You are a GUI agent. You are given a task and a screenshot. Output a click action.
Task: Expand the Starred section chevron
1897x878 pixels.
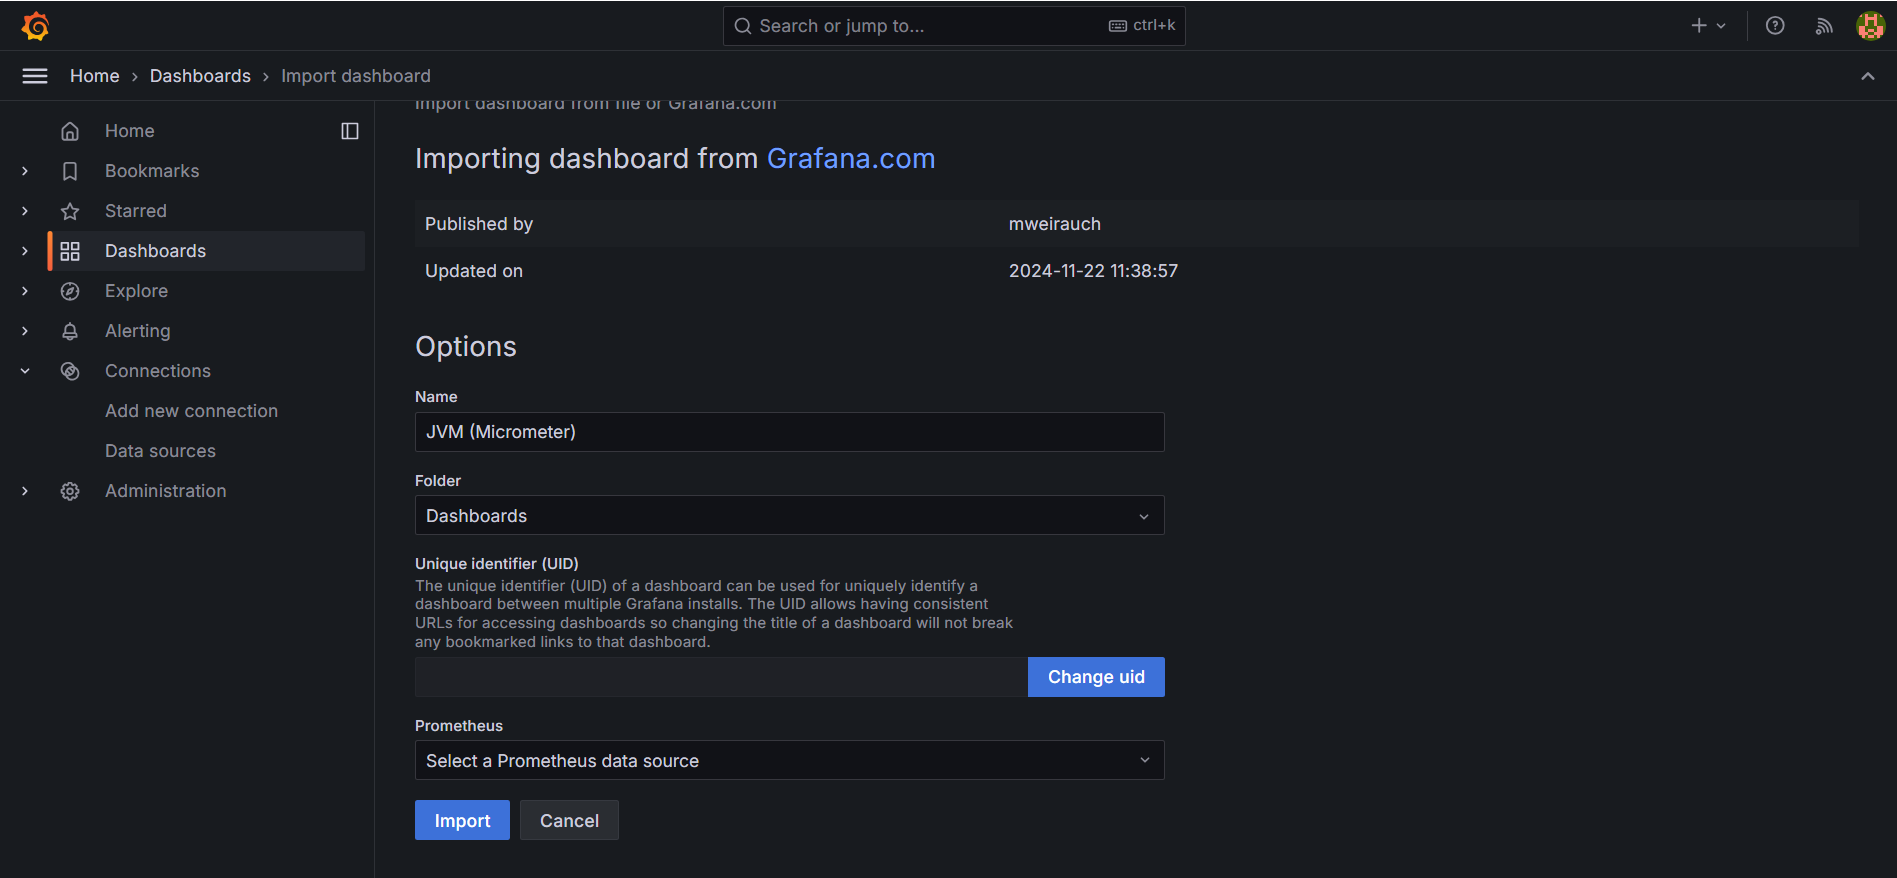point(25,211)
